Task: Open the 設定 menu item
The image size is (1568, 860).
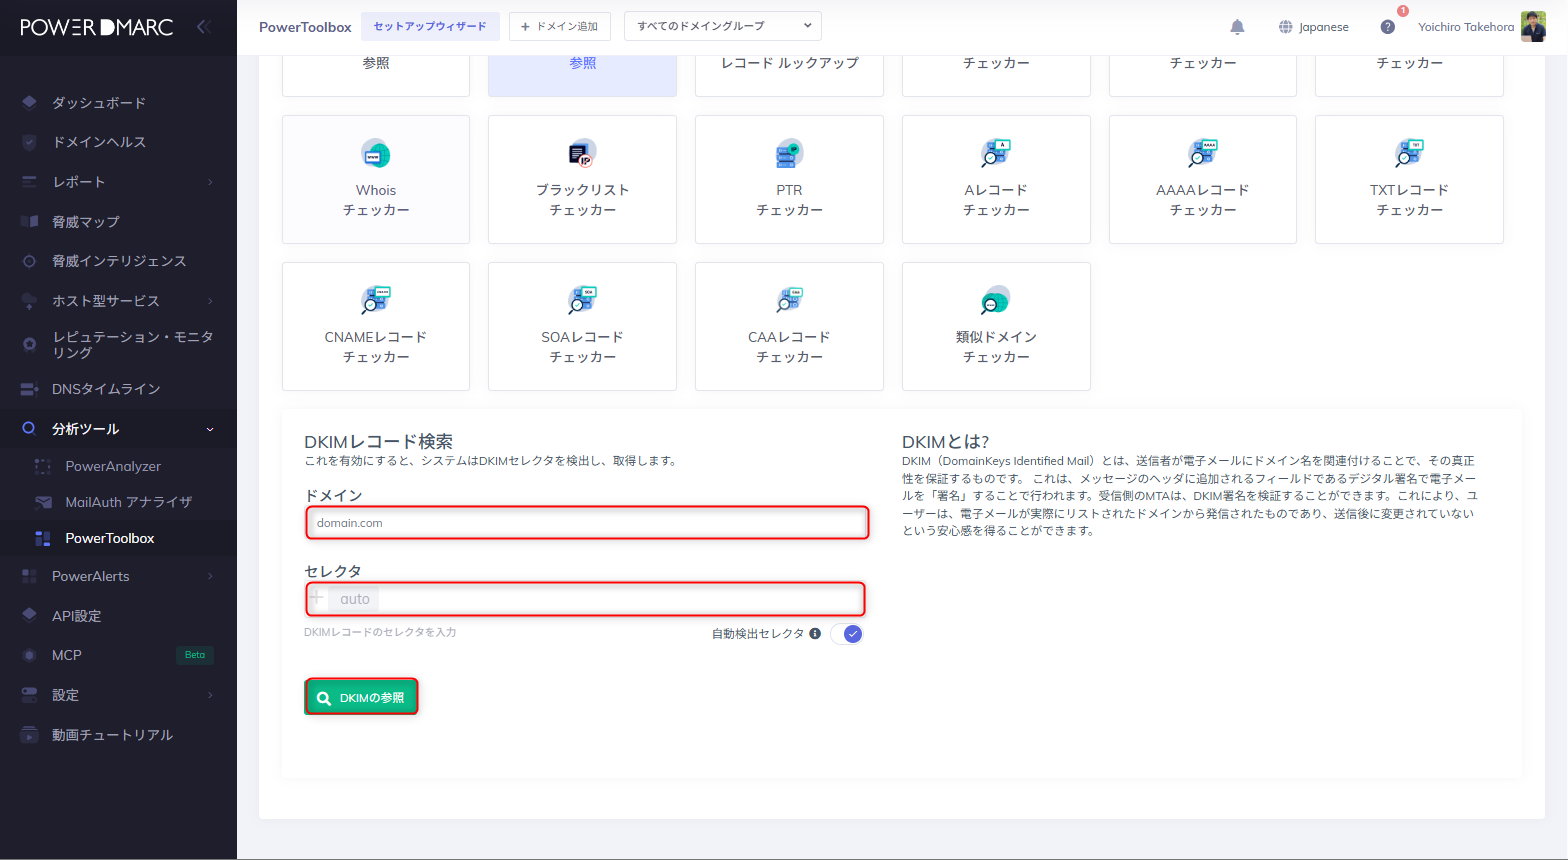Action: (x=65, y=695)
